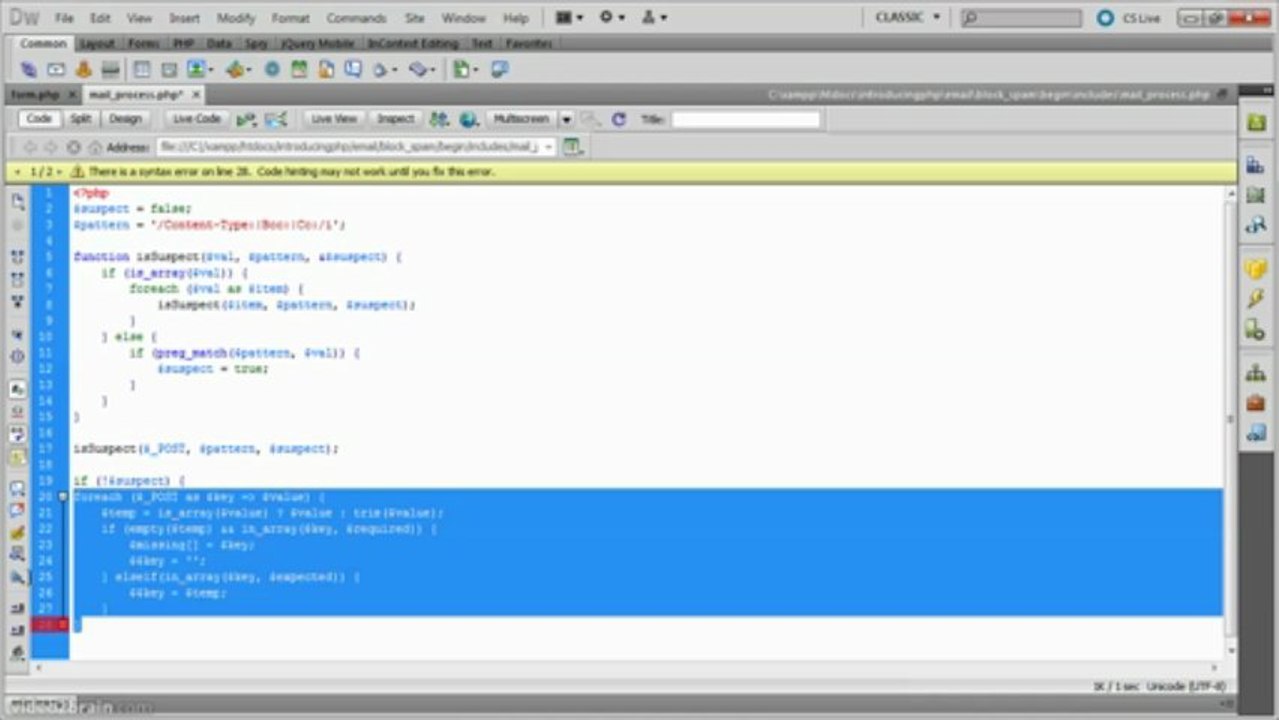Collapse code block at line 20
The width and height of the screenshot is (1279, 720).
63,497
